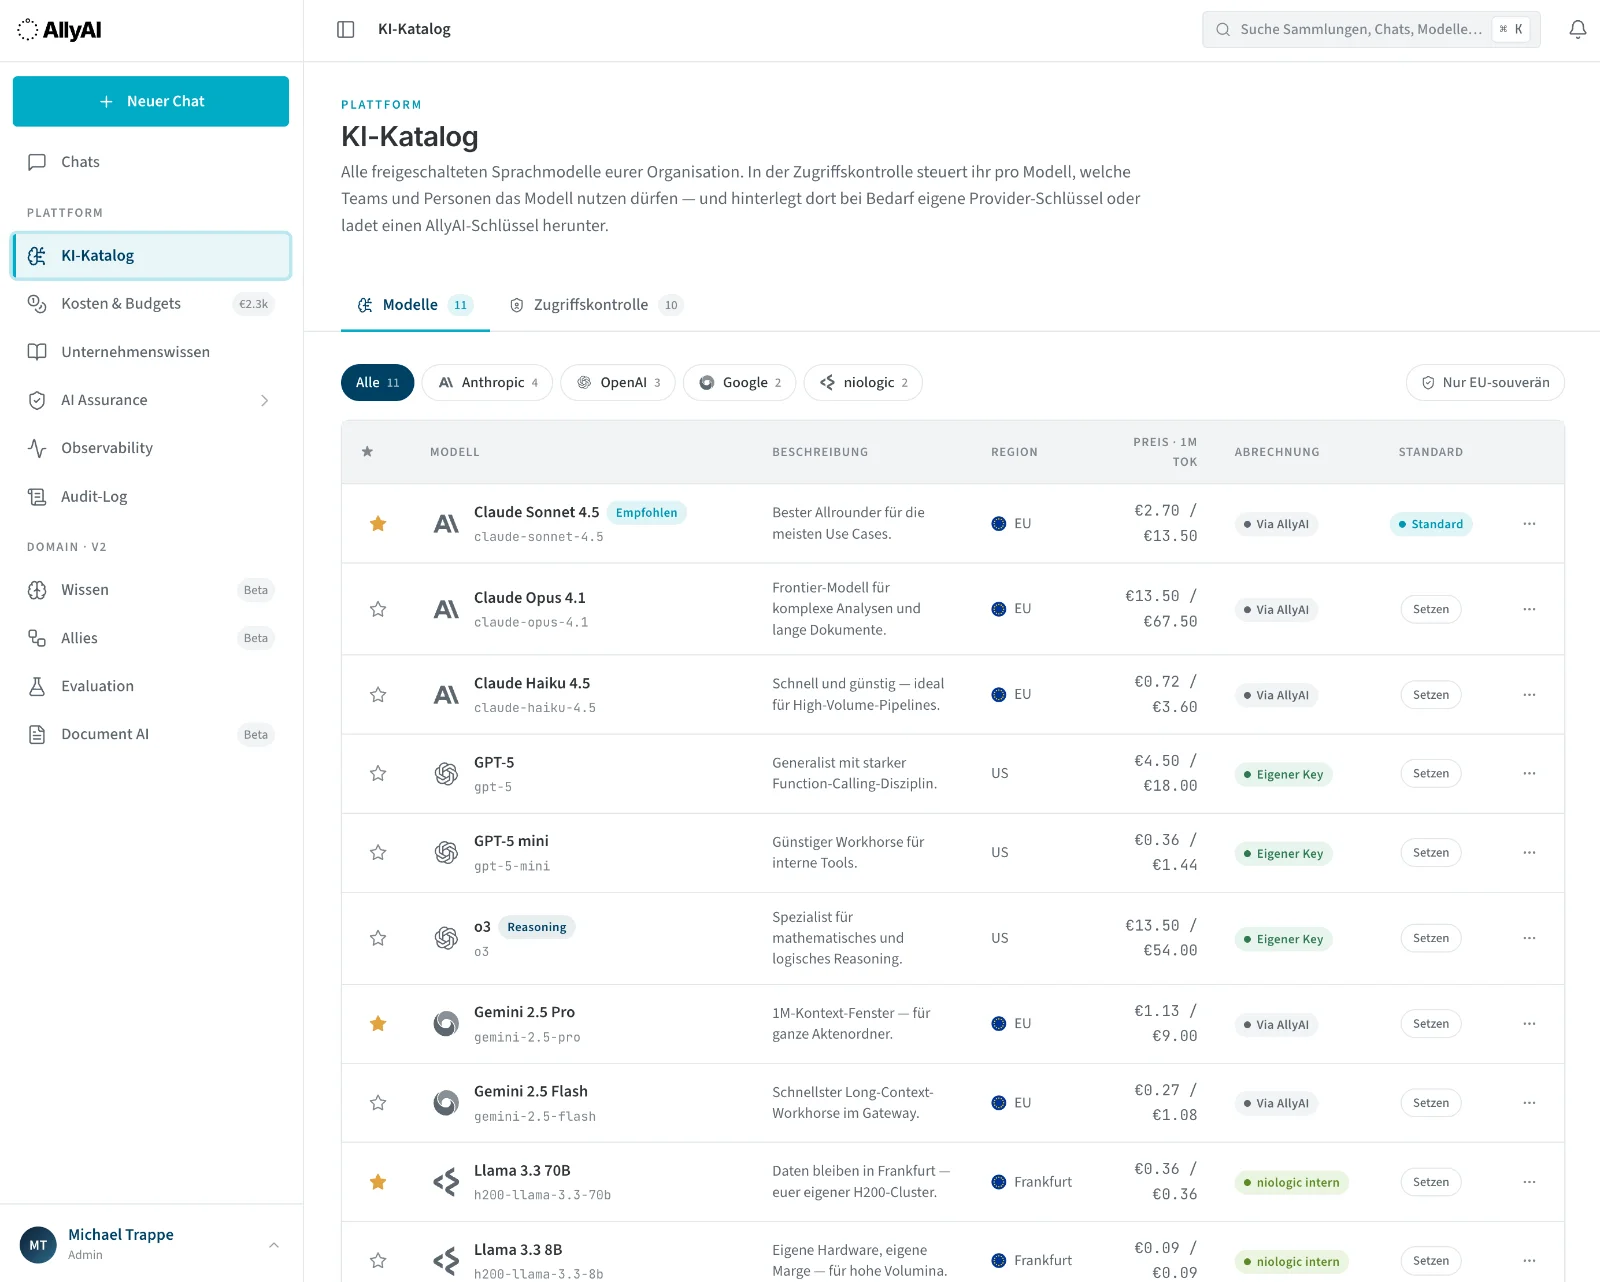
Task: Open the Audit-Log page
Action: point(151,496)
